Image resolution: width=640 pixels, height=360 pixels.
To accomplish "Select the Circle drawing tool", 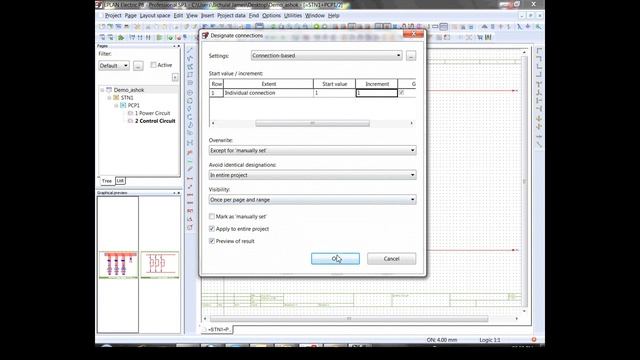I will (x=190, y=93).
